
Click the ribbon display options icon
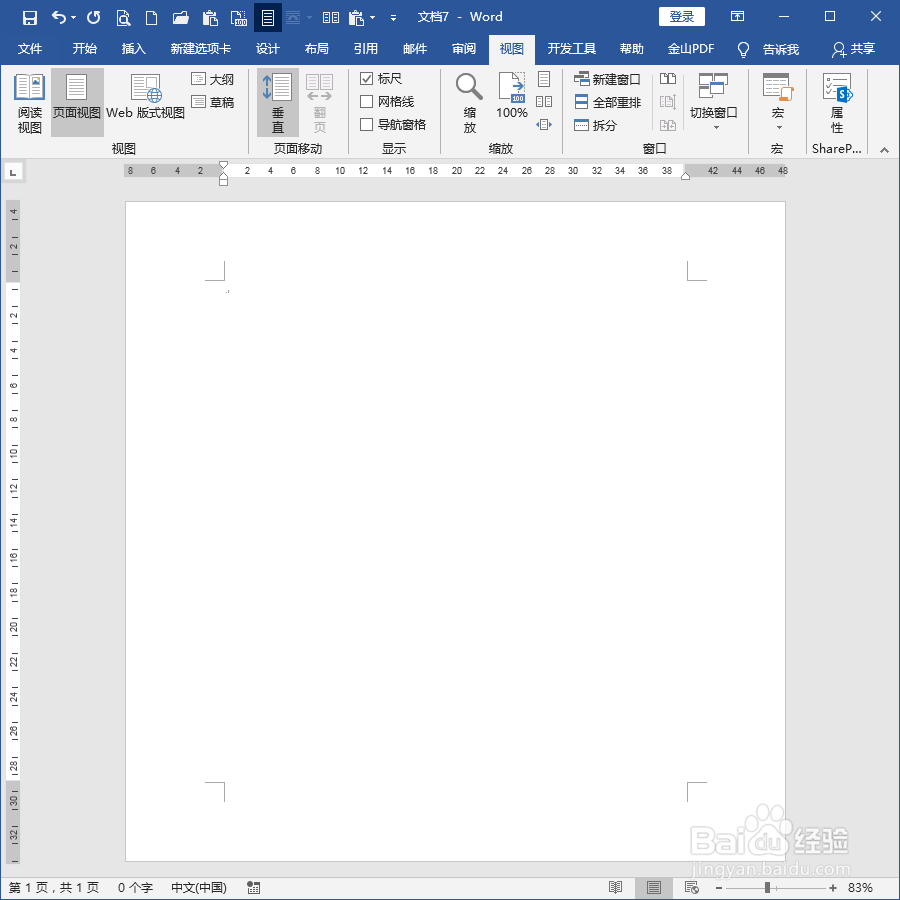(x=737, y=17)
